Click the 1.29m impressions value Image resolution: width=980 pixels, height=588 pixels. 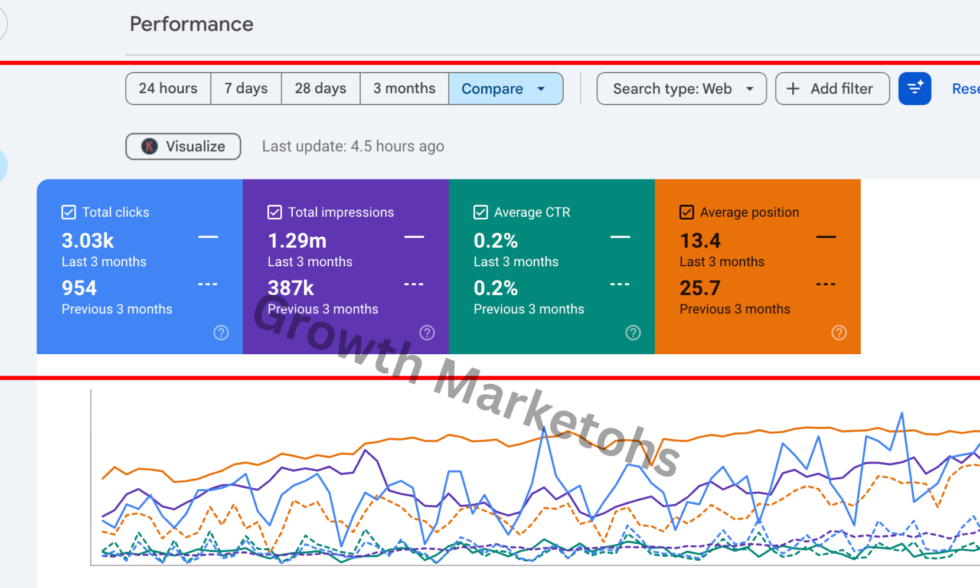click(297, 241)
